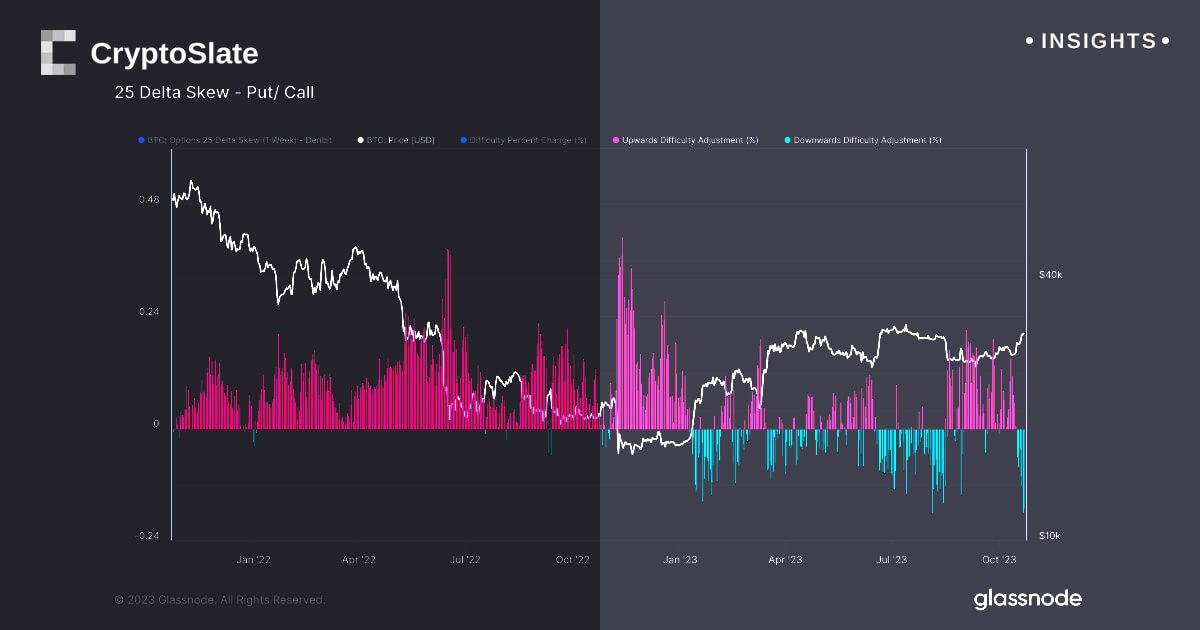Click the INSIGHTS label
1200x630 pixels.
(1098, 41)
